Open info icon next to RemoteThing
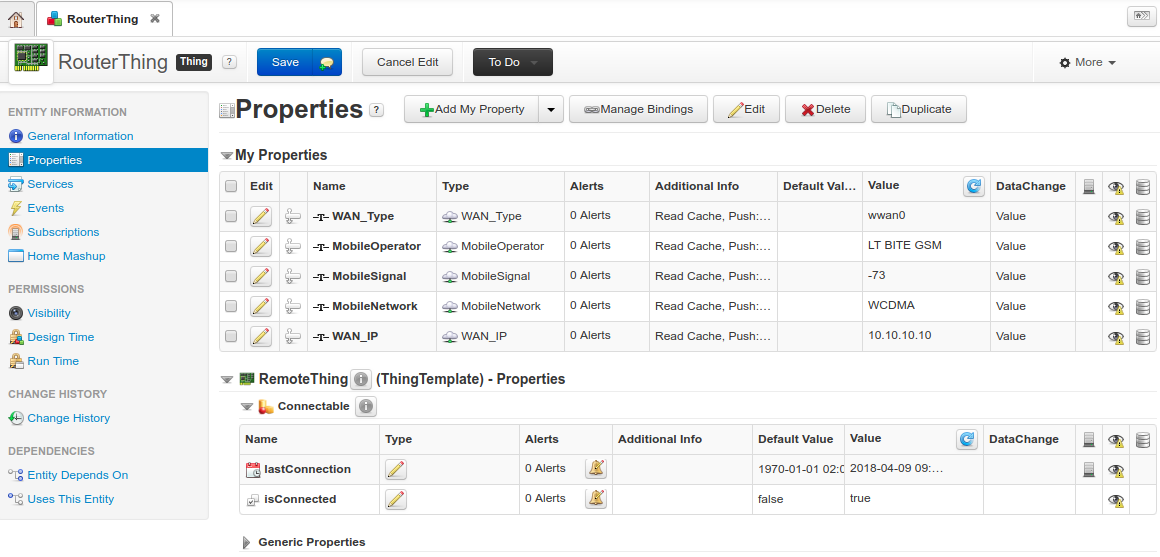This screenshot has height=557, width=1160. pos(362,380)
